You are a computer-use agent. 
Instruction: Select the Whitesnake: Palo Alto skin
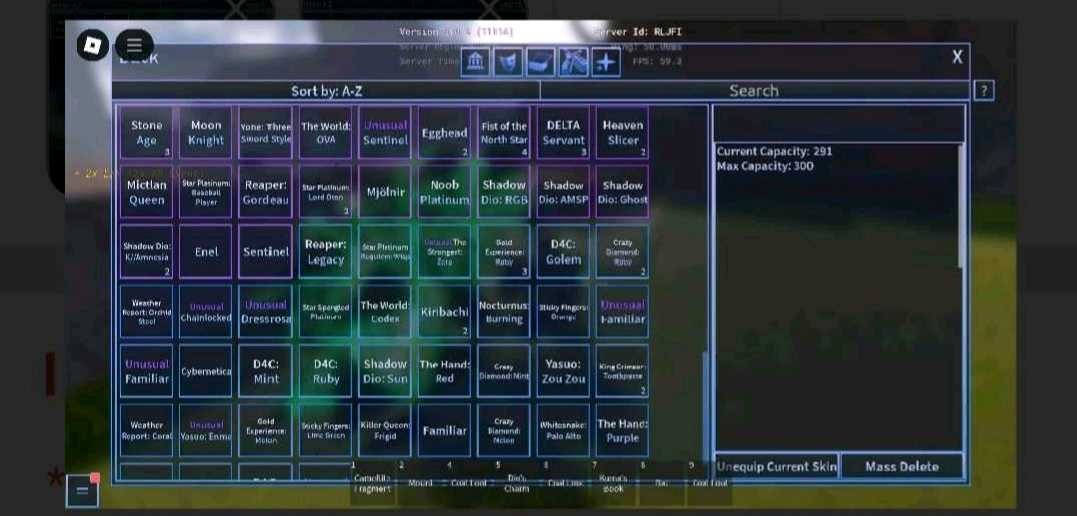[x=563, y=430]
